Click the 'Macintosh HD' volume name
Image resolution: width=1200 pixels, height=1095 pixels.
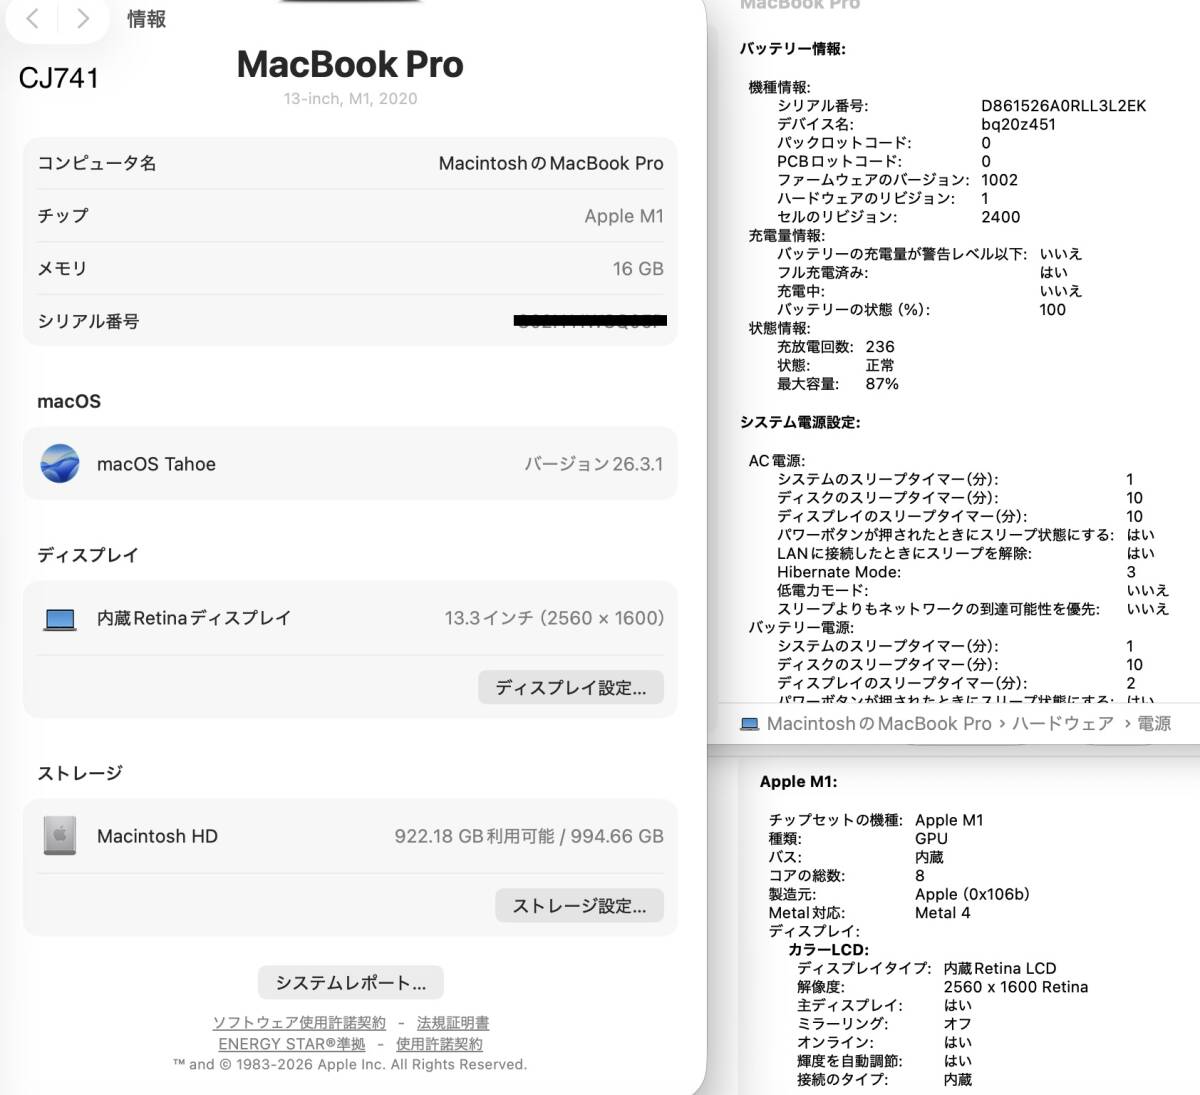pos(157,836)
